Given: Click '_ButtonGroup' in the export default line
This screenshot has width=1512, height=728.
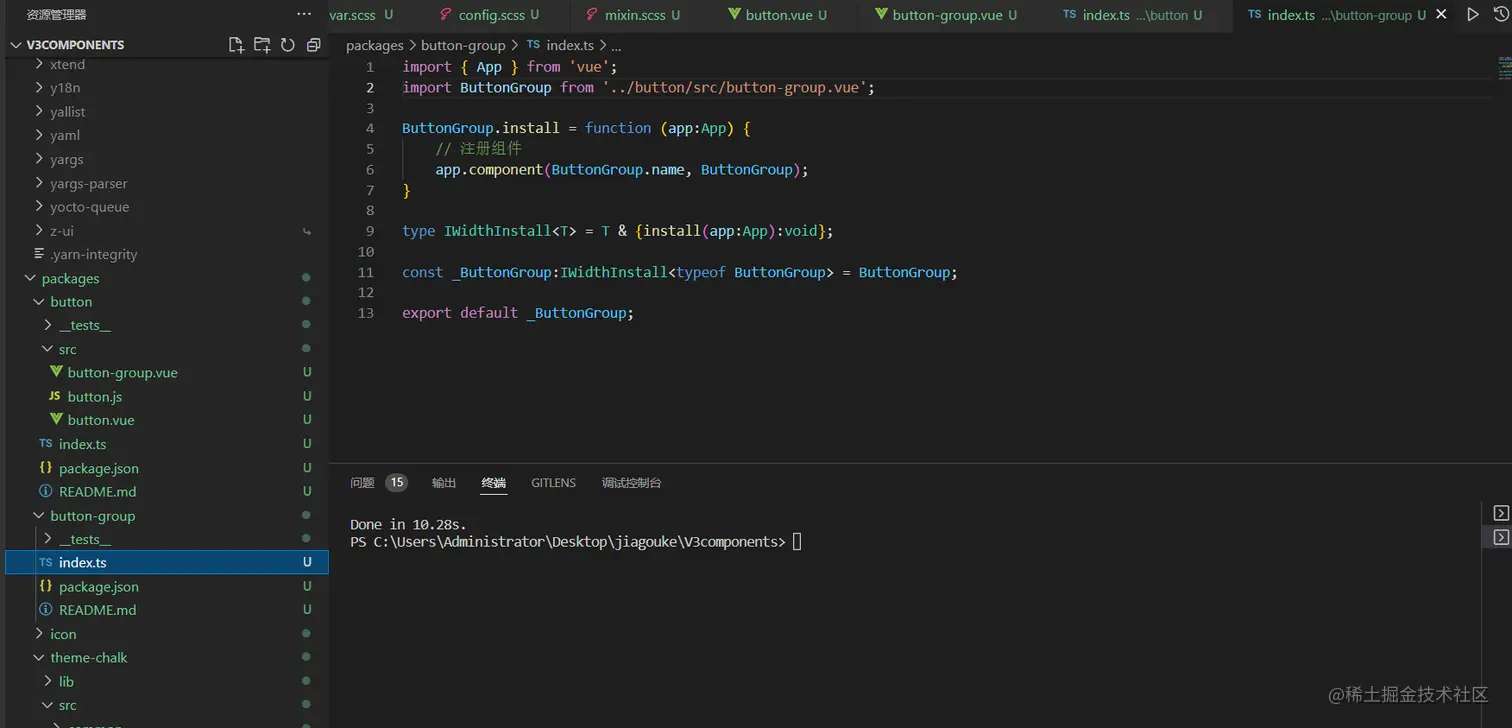Looking at the screenshot, I should click(576, 313).
